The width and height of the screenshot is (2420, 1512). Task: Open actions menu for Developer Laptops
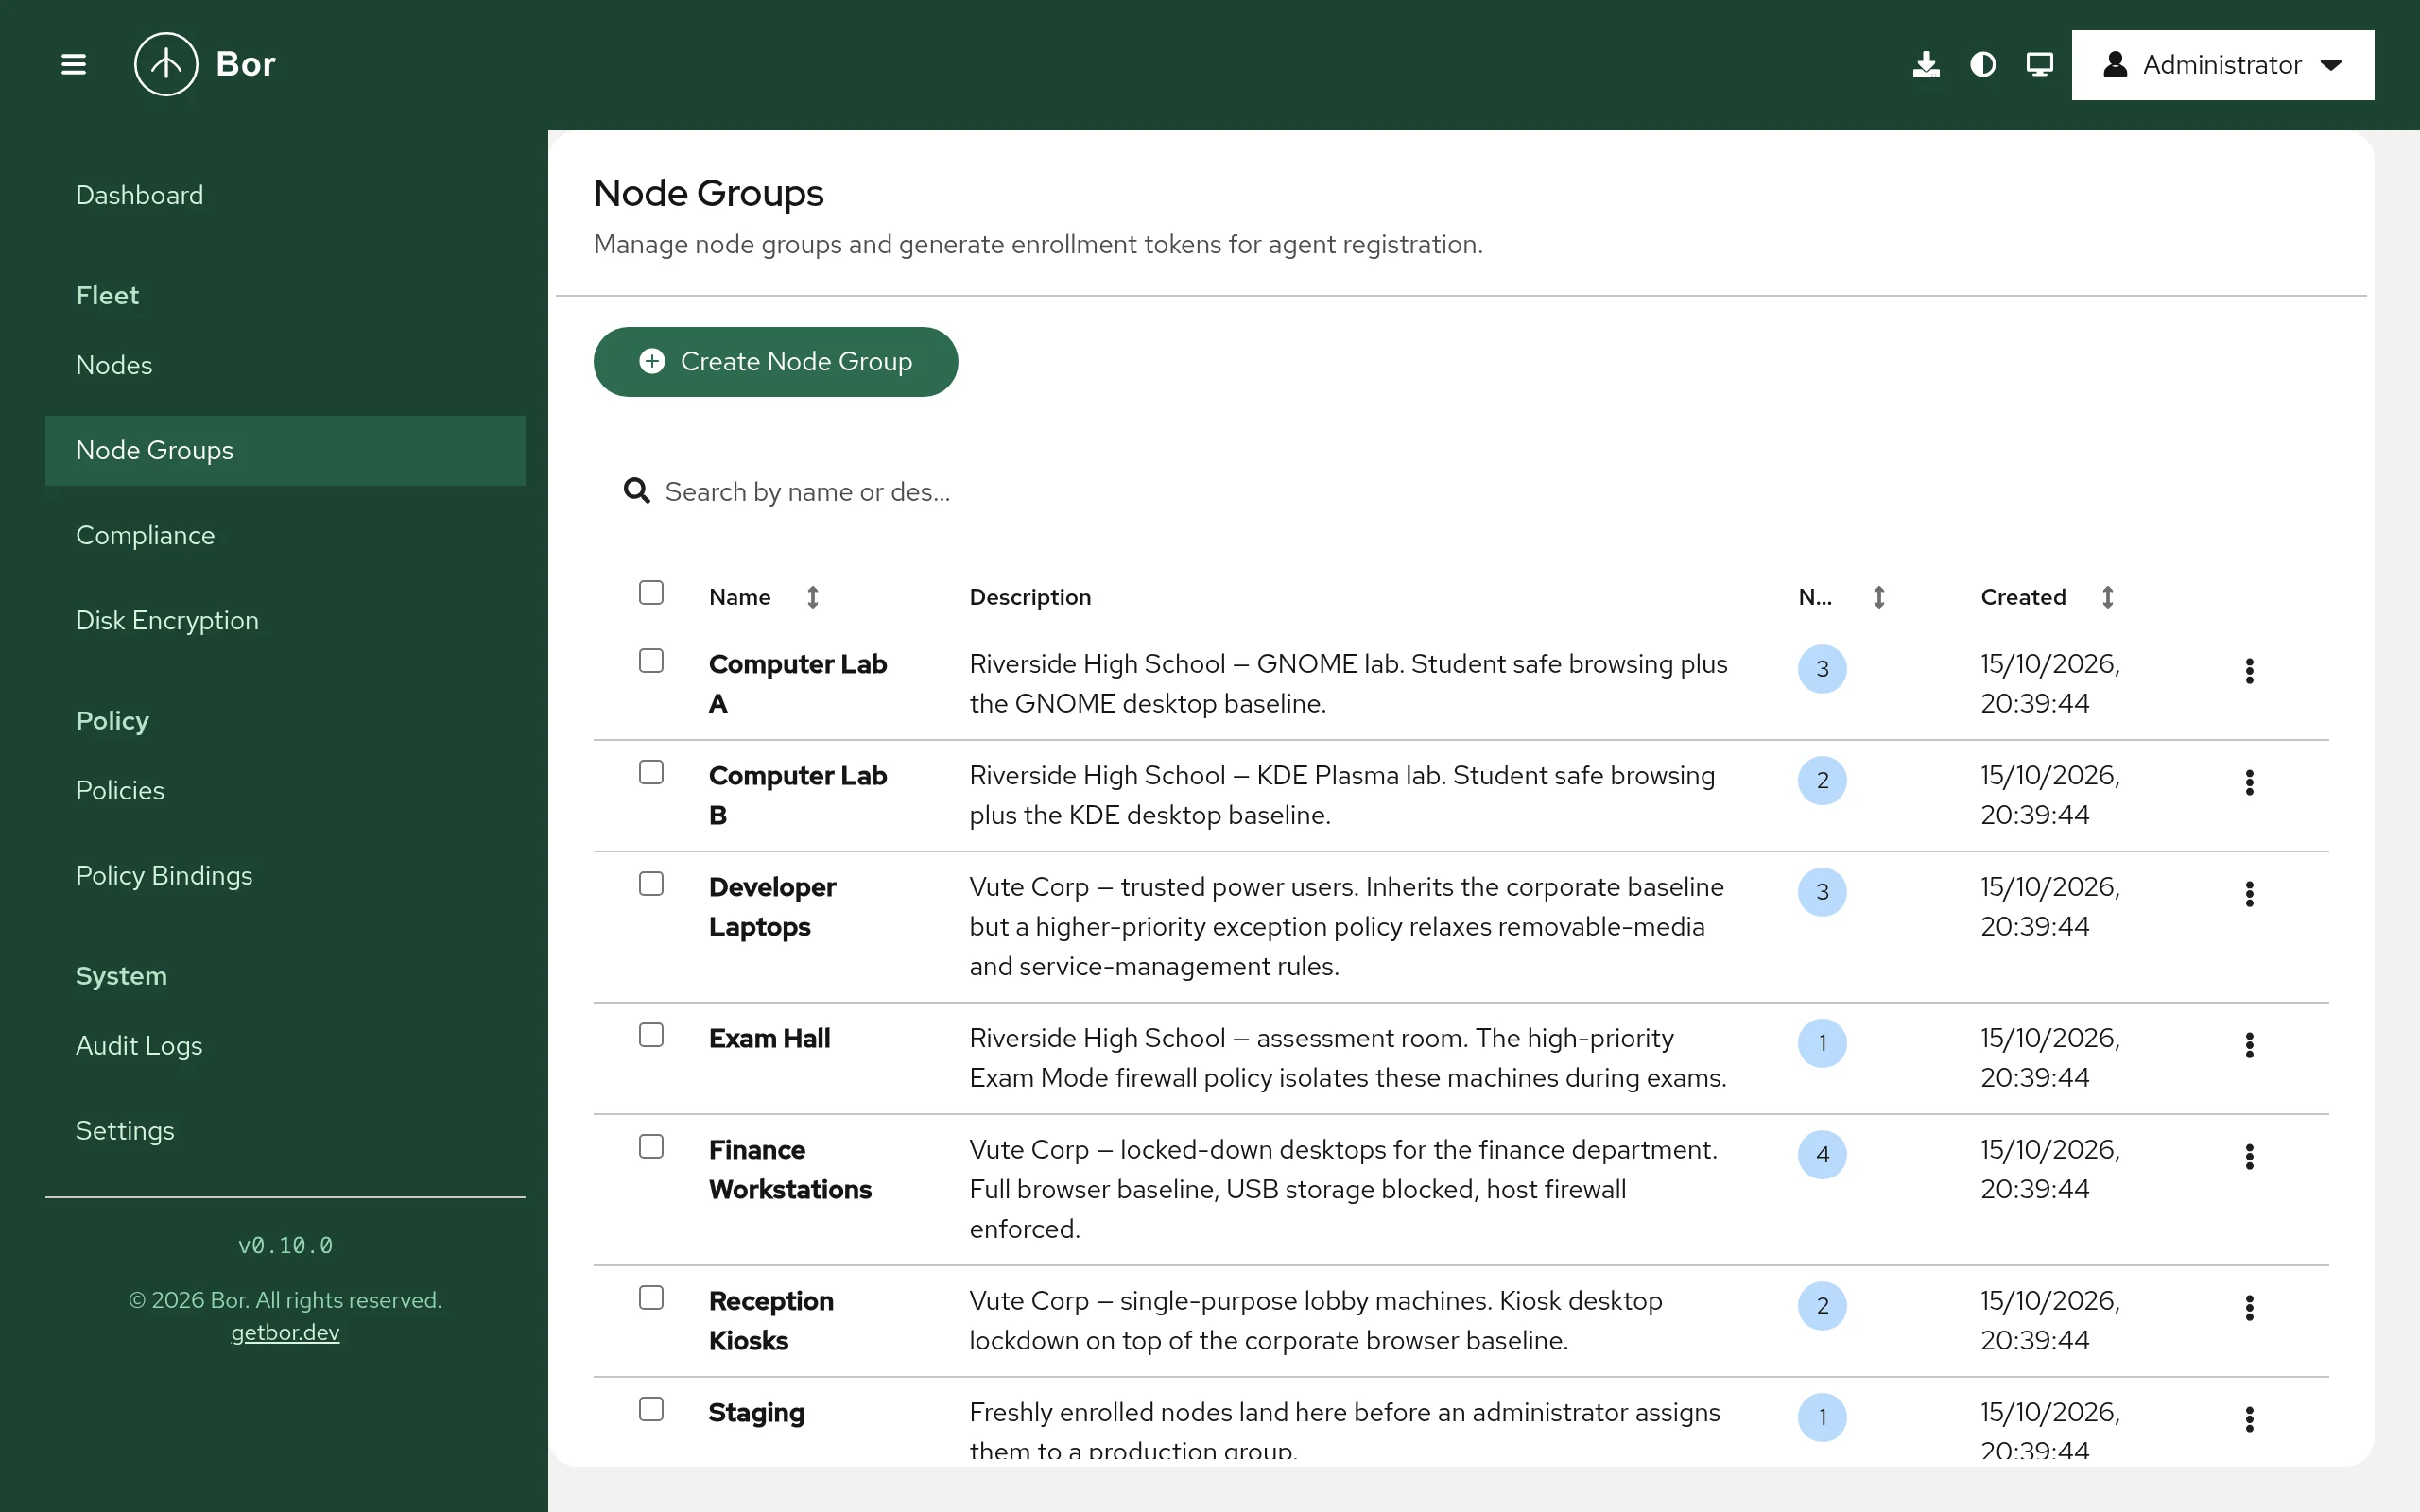[2249, 894]
